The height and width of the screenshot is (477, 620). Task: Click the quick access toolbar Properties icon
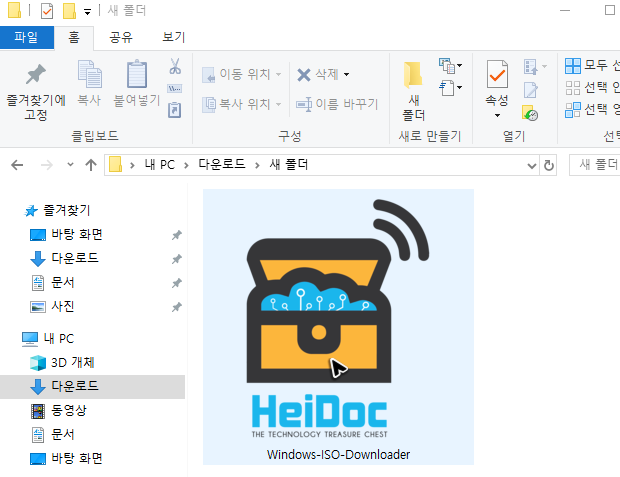(x=47, y=11)
